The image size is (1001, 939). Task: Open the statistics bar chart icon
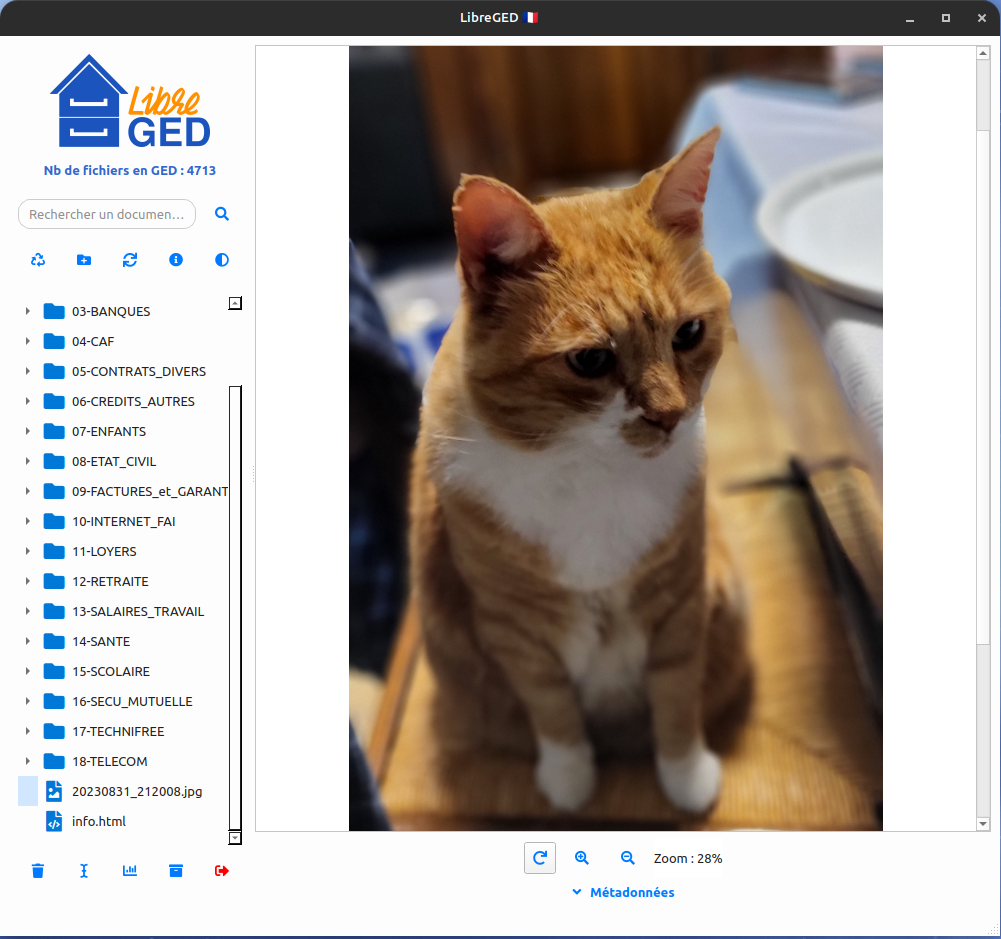[x=130, y=871]
